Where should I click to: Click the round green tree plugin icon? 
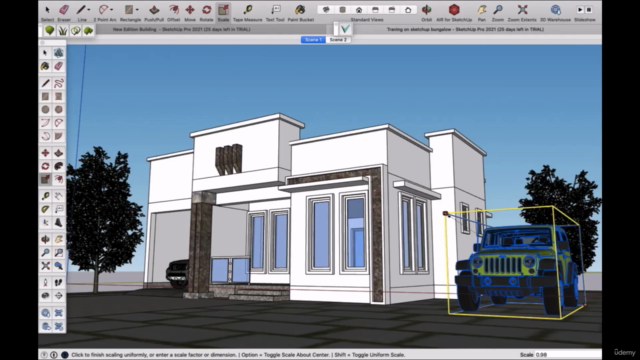tap(49, 30)
